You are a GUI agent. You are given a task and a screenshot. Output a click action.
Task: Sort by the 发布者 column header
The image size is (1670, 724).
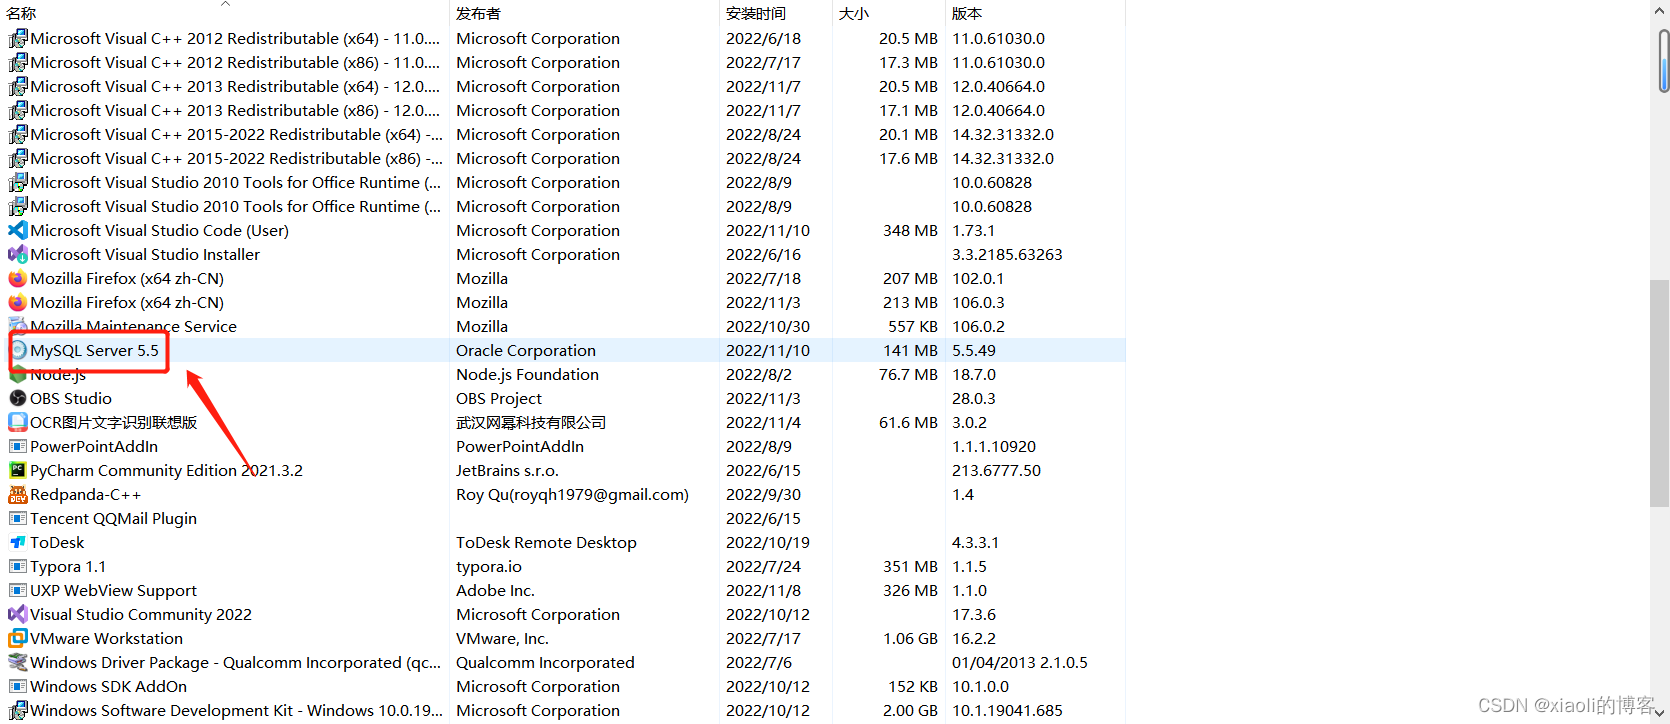coord(584,13)
